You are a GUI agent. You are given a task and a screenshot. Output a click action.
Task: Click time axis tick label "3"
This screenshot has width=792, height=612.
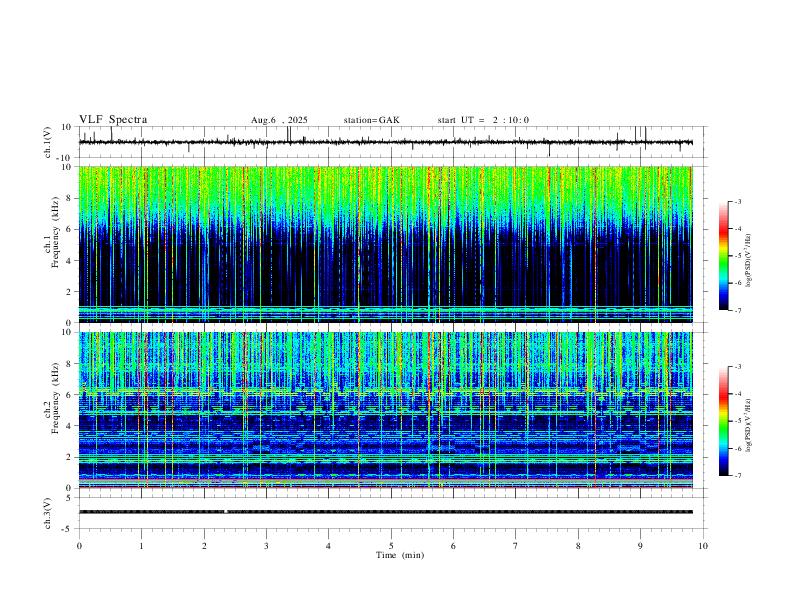tap(266, 546)
